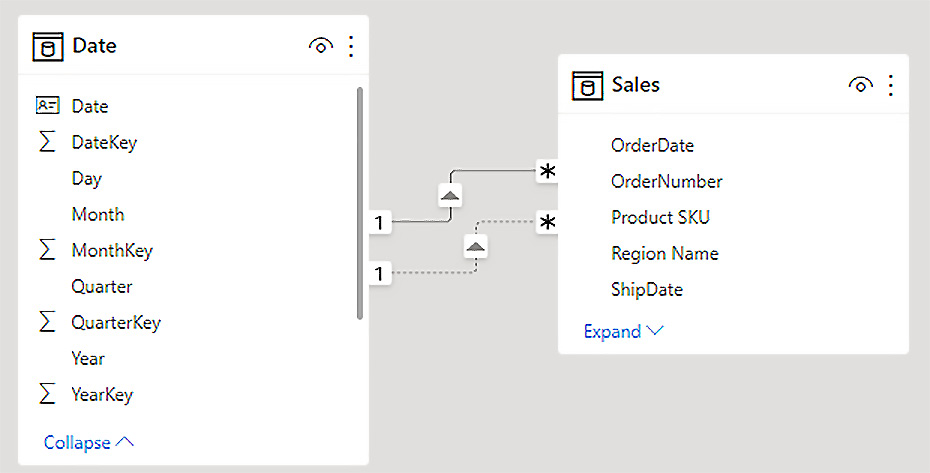Screen dimensions: 930x473
Task: Select the MonthKey field in Date table
Action: pyautogui.click(x=112, y=250)
